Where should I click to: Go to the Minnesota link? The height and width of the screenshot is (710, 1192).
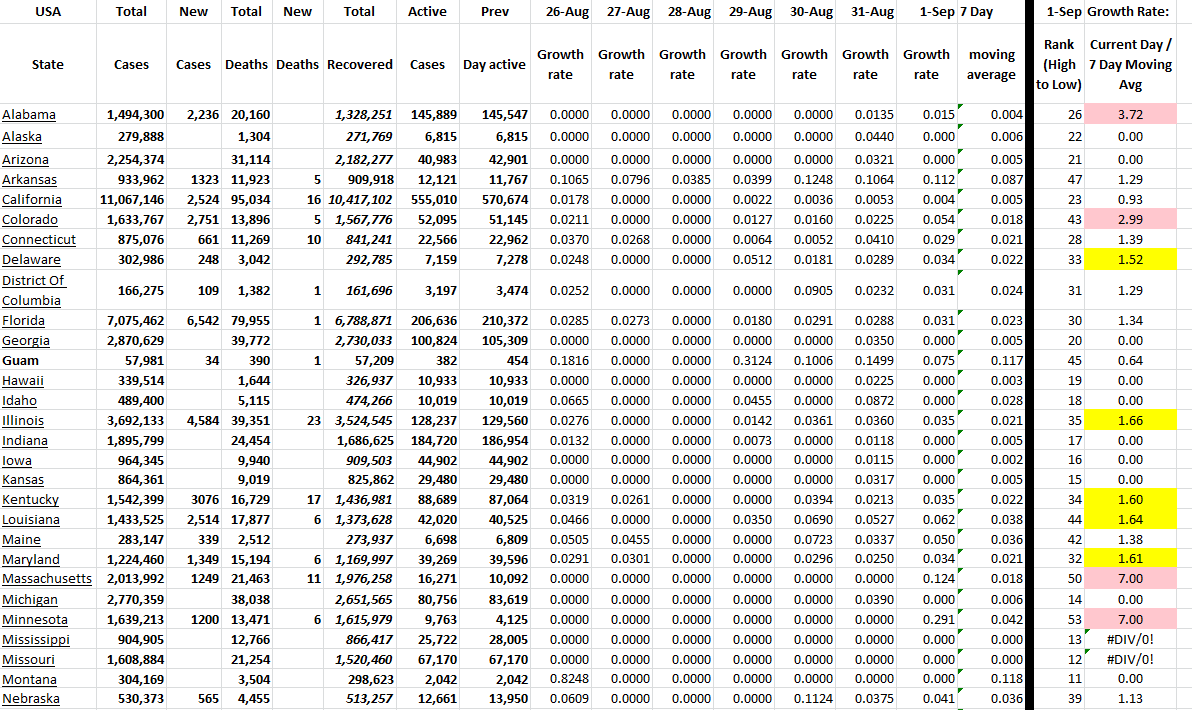[x=35, y=620]
